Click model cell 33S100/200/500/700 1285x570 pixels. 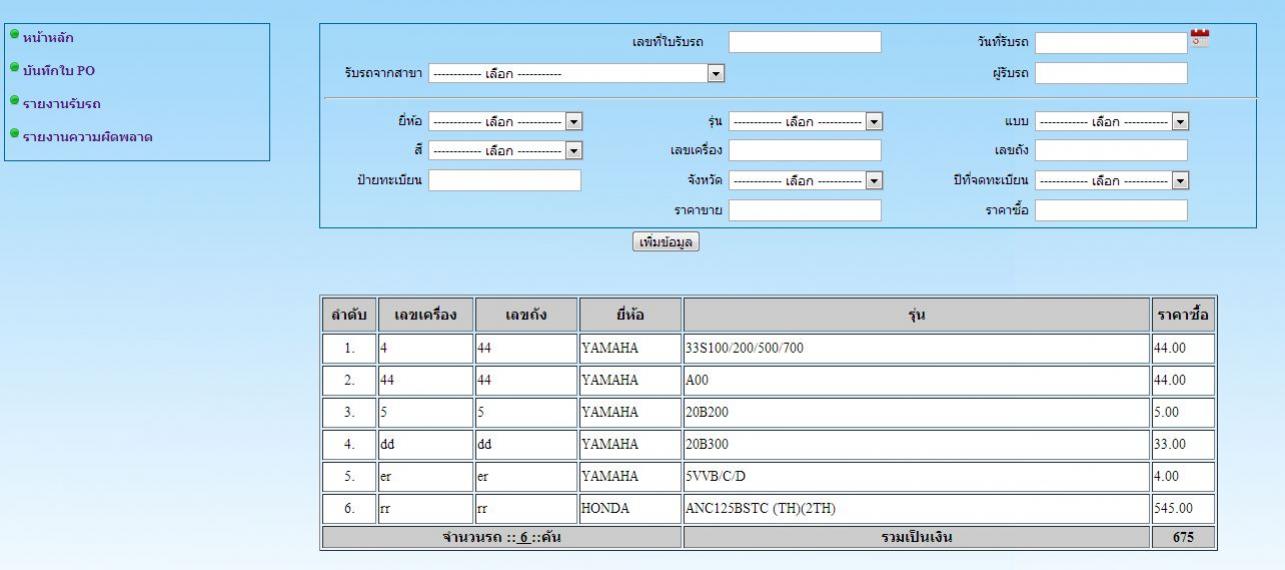(915, 349)
